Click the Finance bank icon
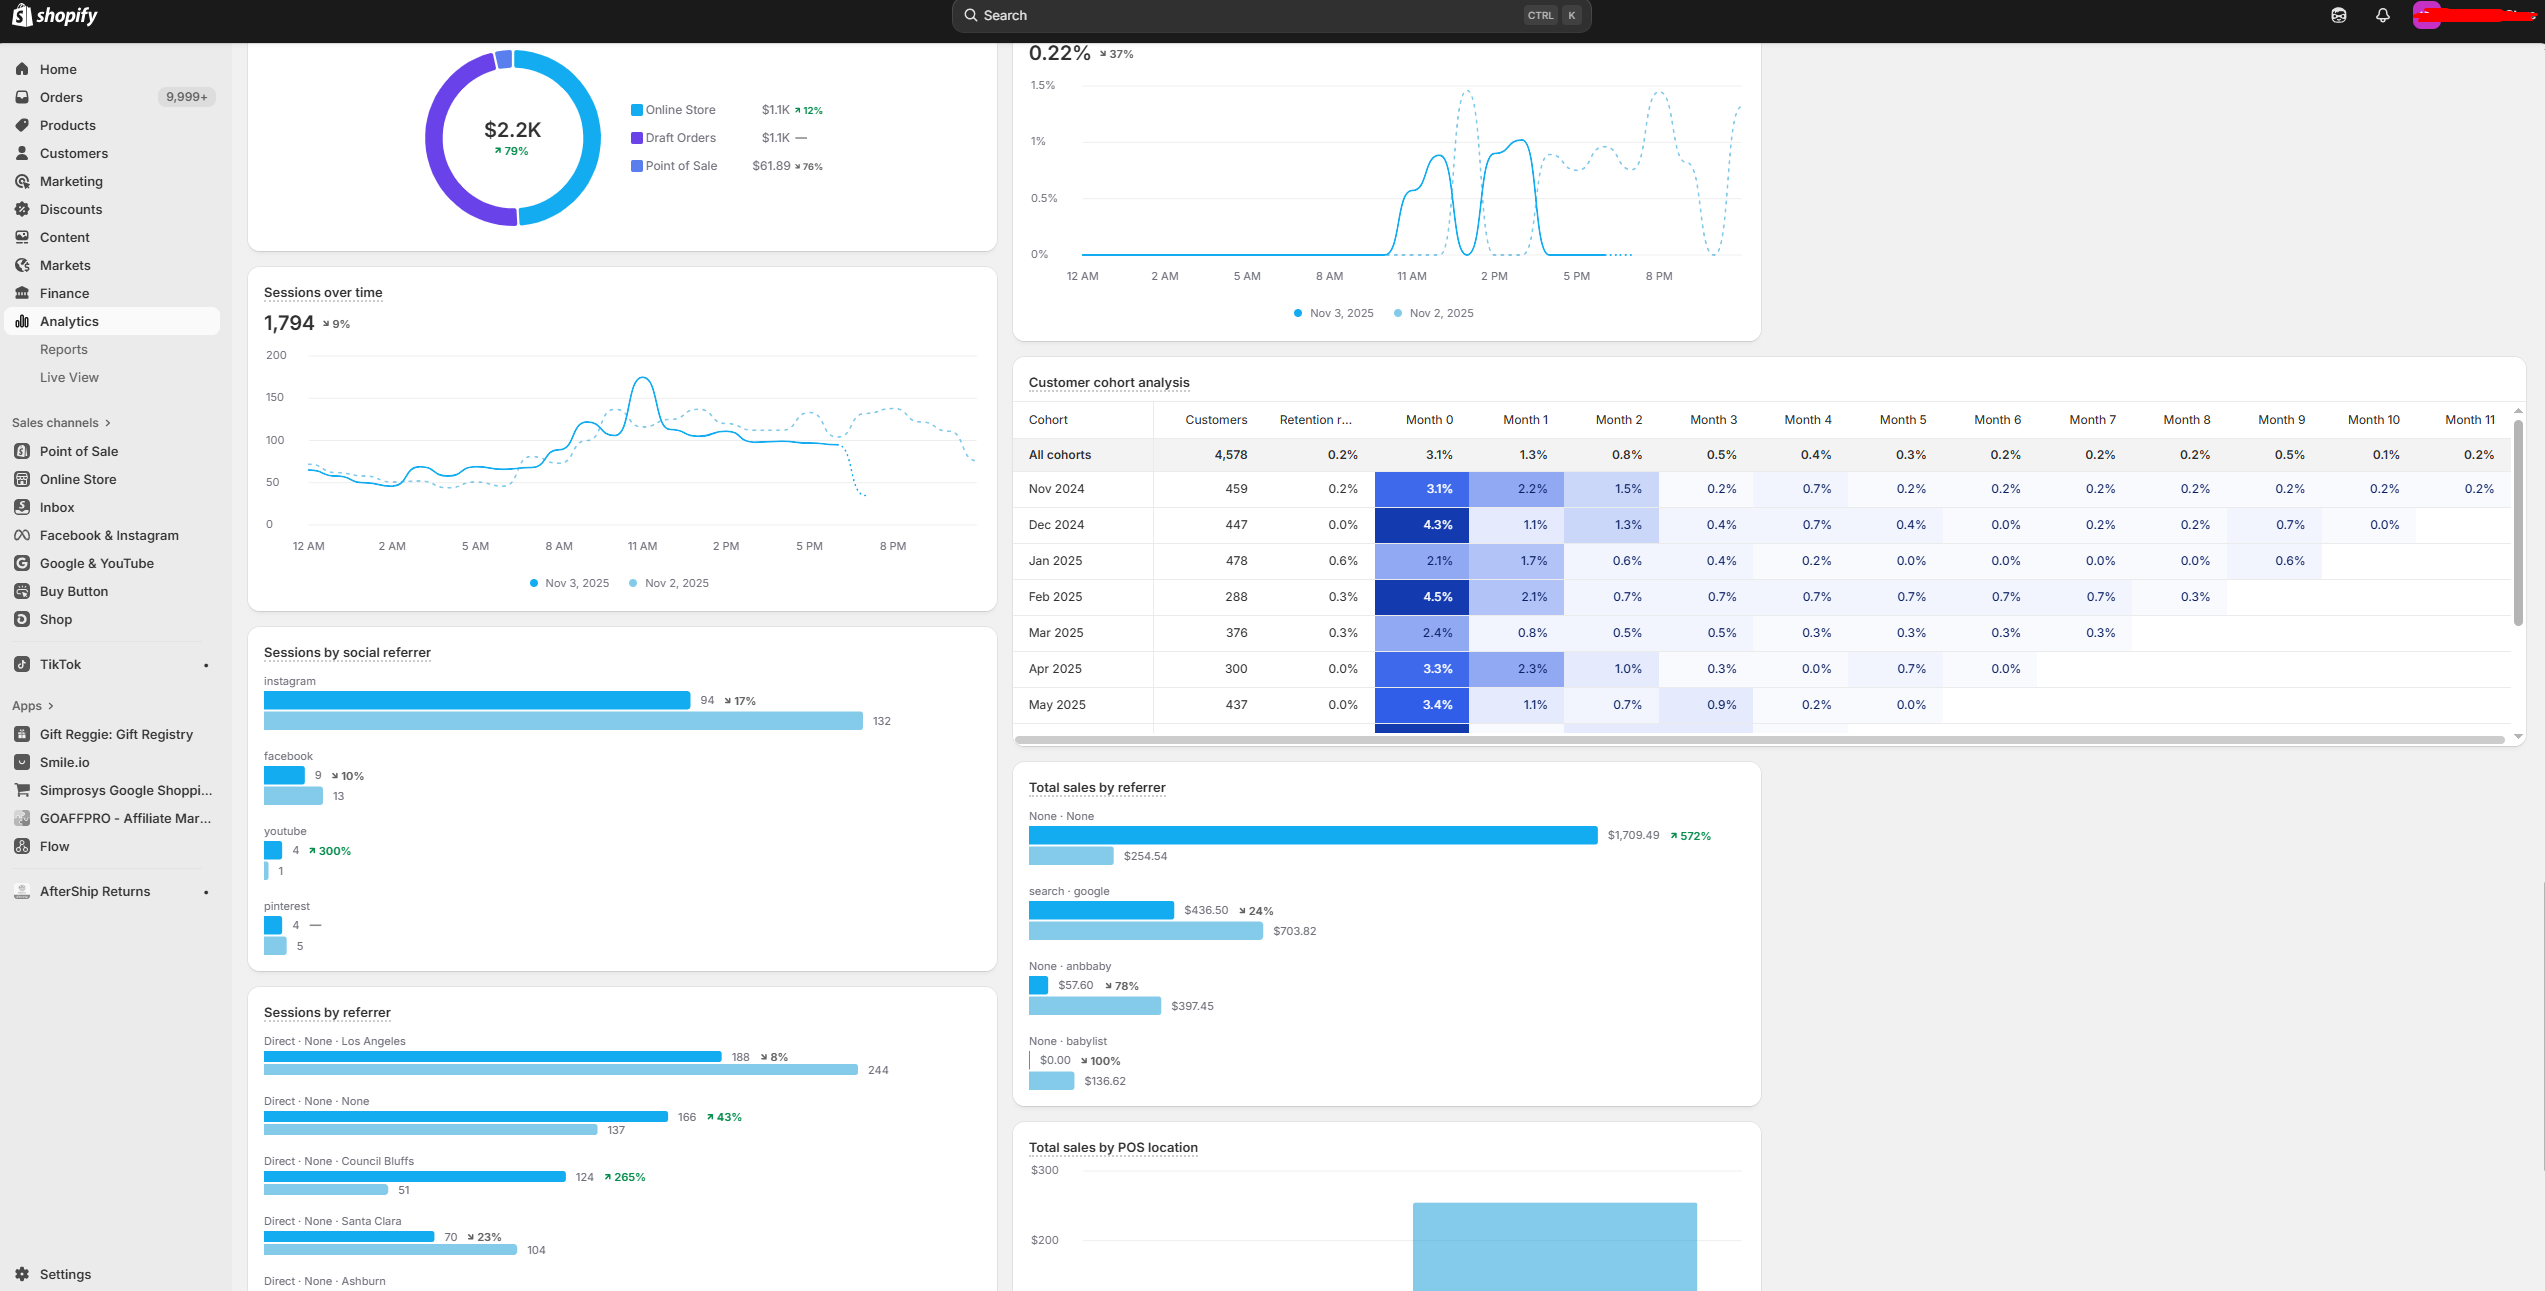 22,293
